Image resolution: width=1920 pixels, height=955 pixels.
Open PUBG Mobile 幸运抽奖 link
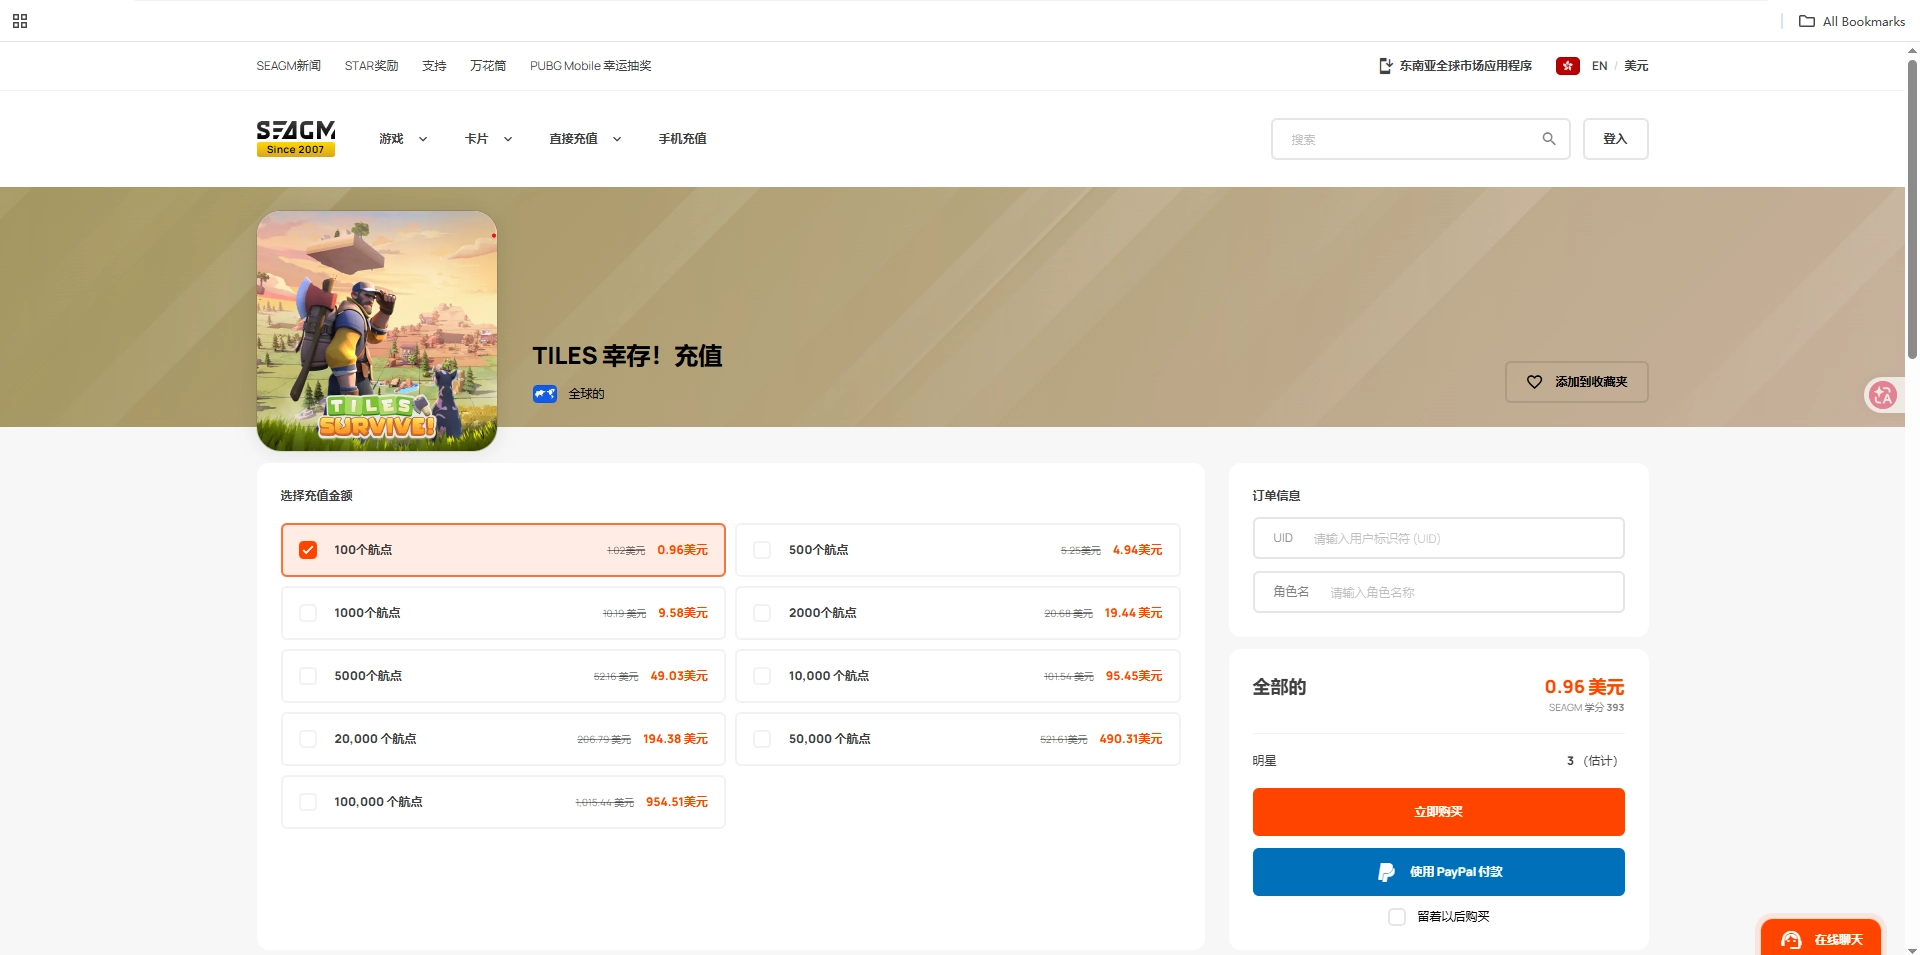point(590,66)
